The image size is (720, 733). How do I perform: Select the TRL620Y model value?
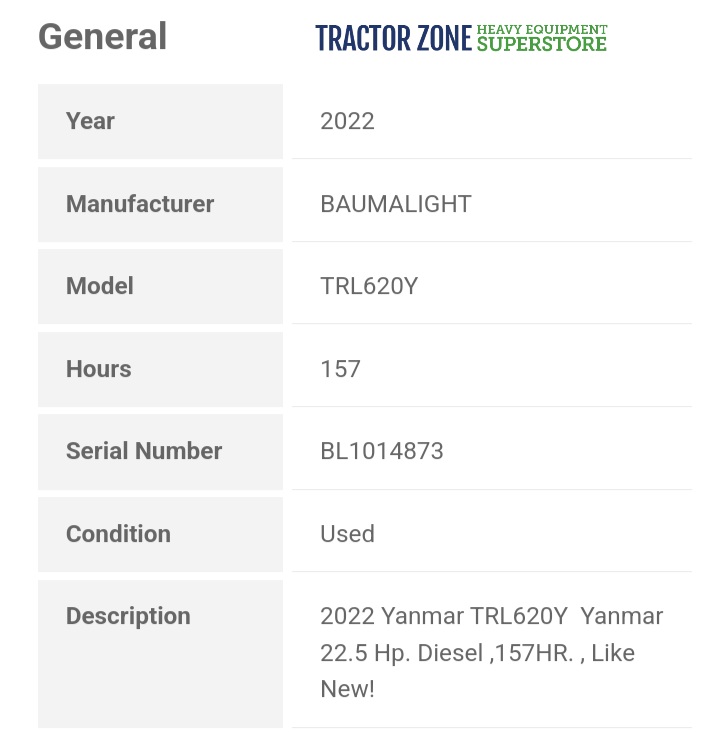point(368,286)
